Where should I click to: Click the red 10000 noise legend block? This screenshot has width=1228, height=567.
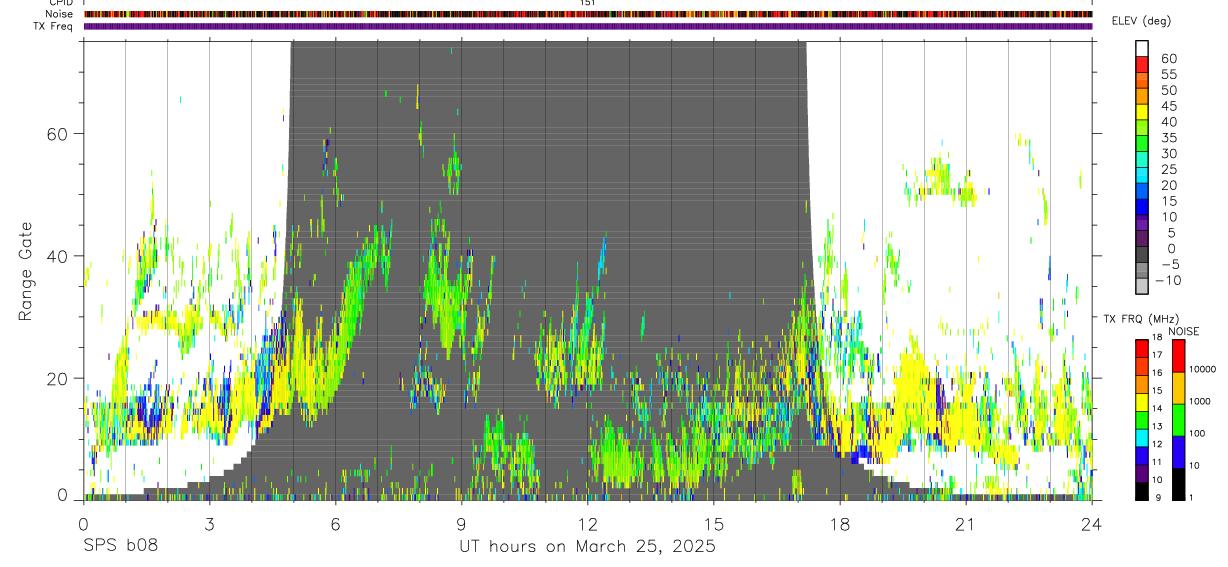(1176, 356)
